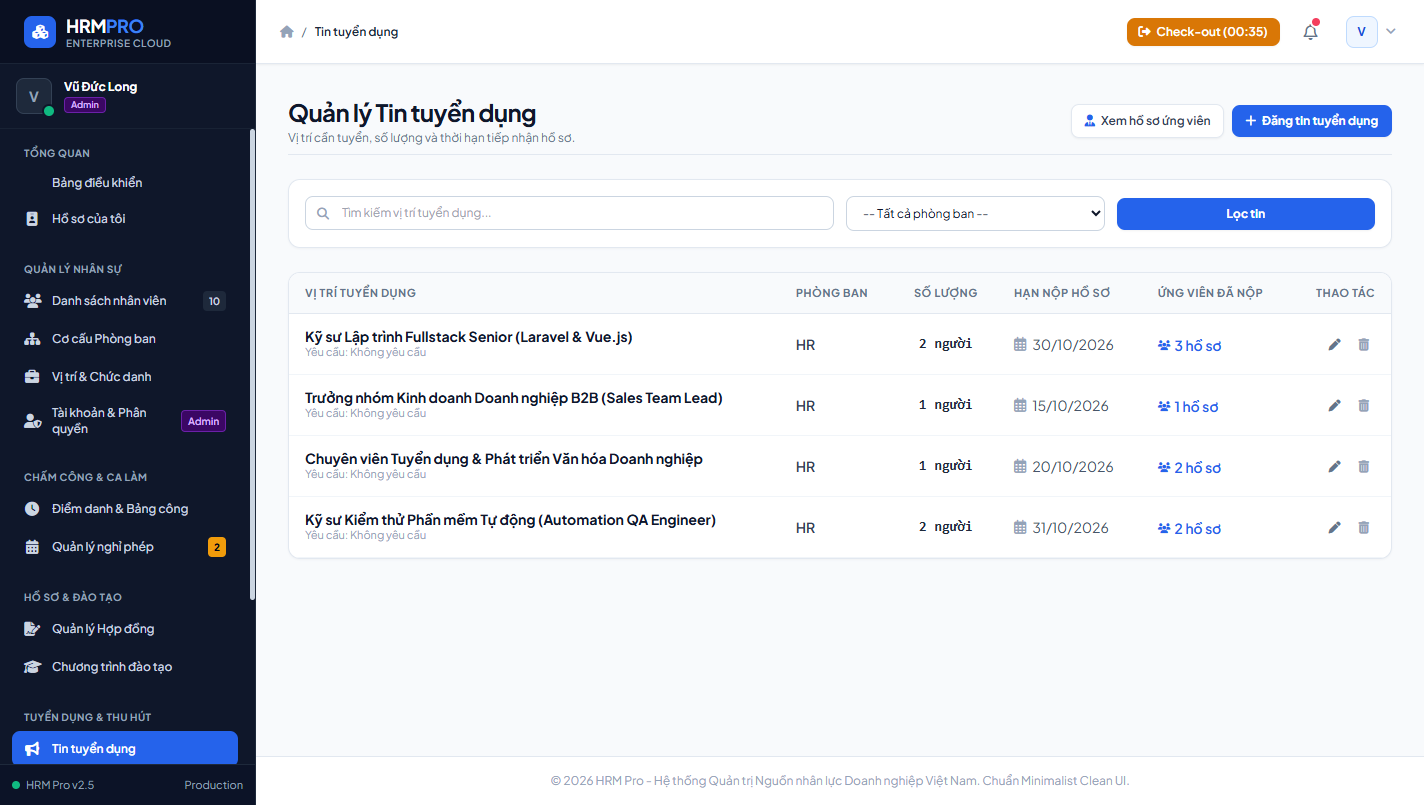Click the HRM Pro cloud logo
Image resolution: width=1424 pixels, height=805 pixels.
(x=40, y=32)
